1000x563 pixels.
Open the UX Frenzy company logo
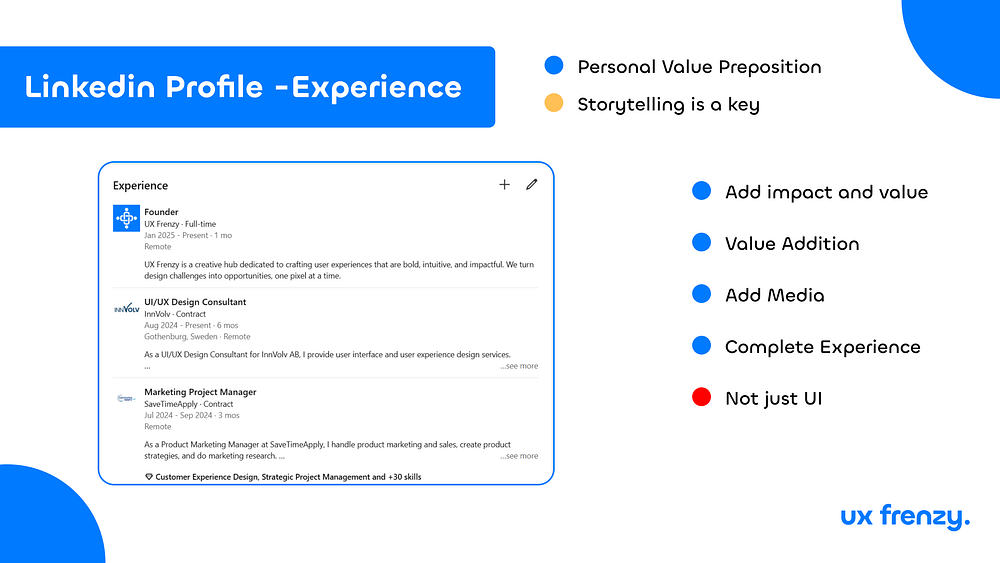pos(126,218)
